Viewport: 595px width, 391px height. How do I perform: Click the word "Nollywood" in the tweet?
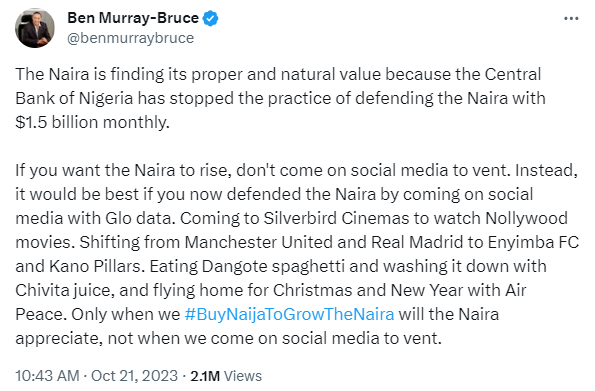pos(526,218)
